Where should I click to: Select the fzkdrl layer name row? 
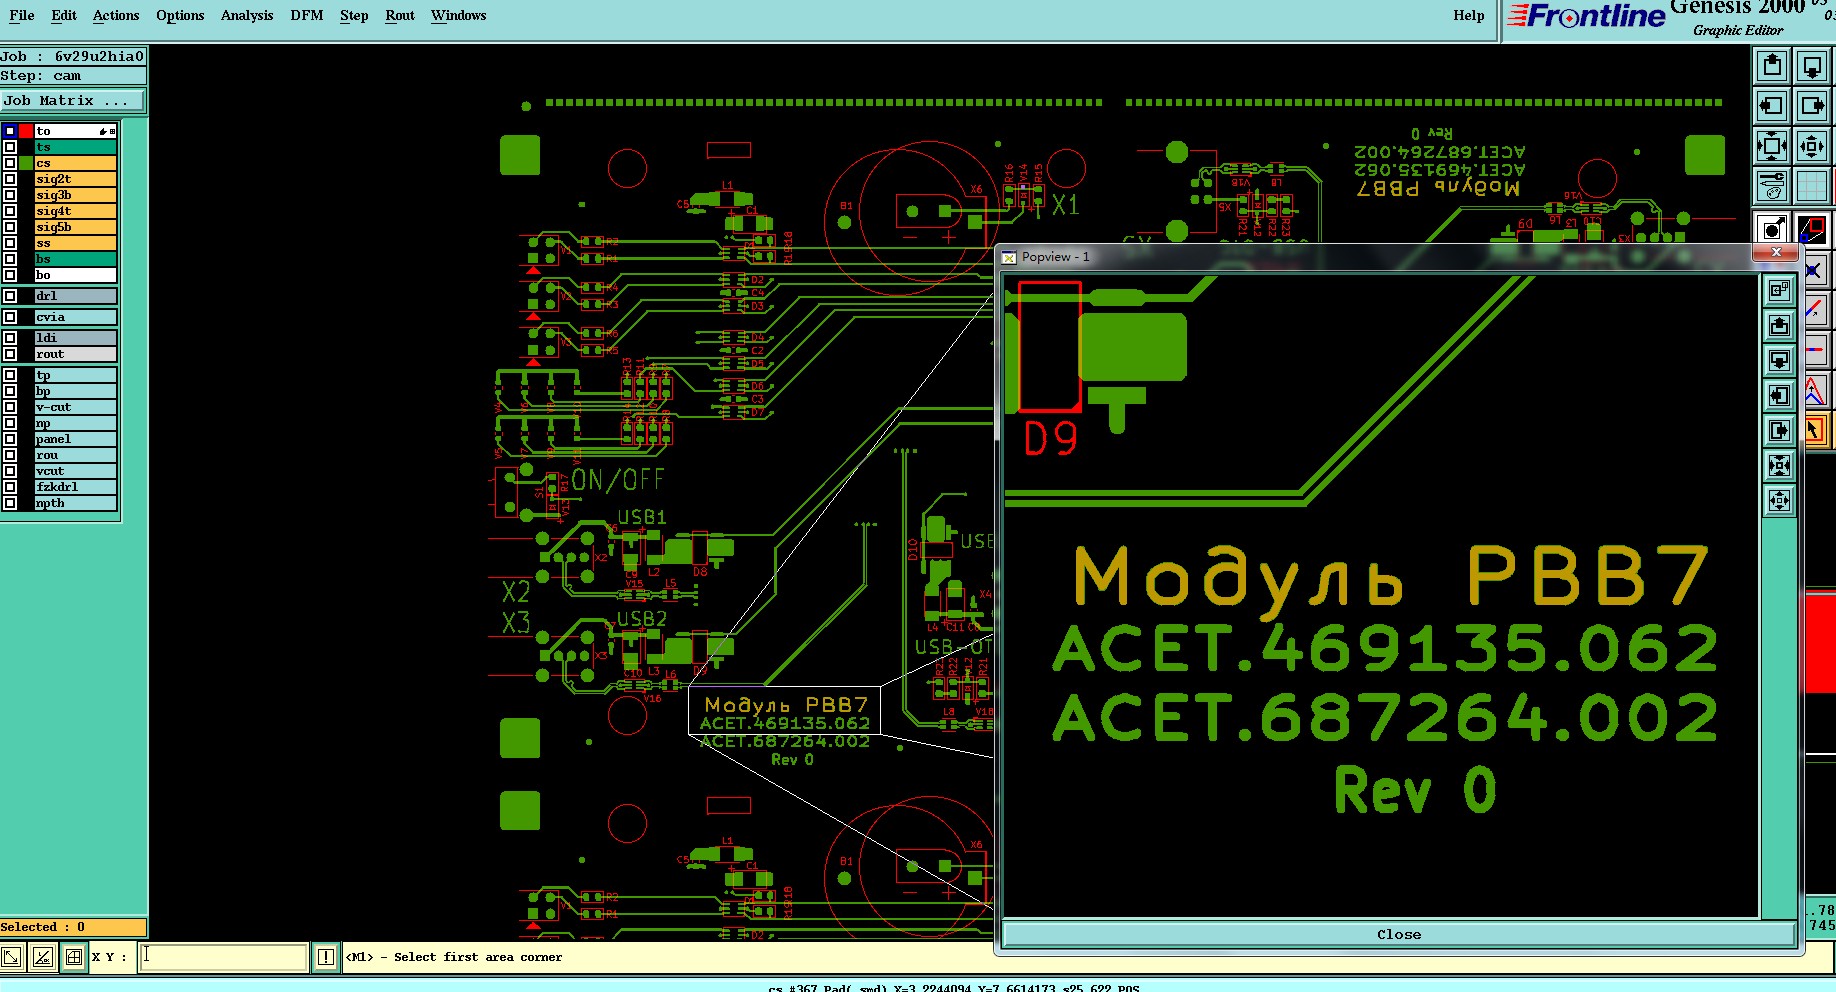coord(76,487)
